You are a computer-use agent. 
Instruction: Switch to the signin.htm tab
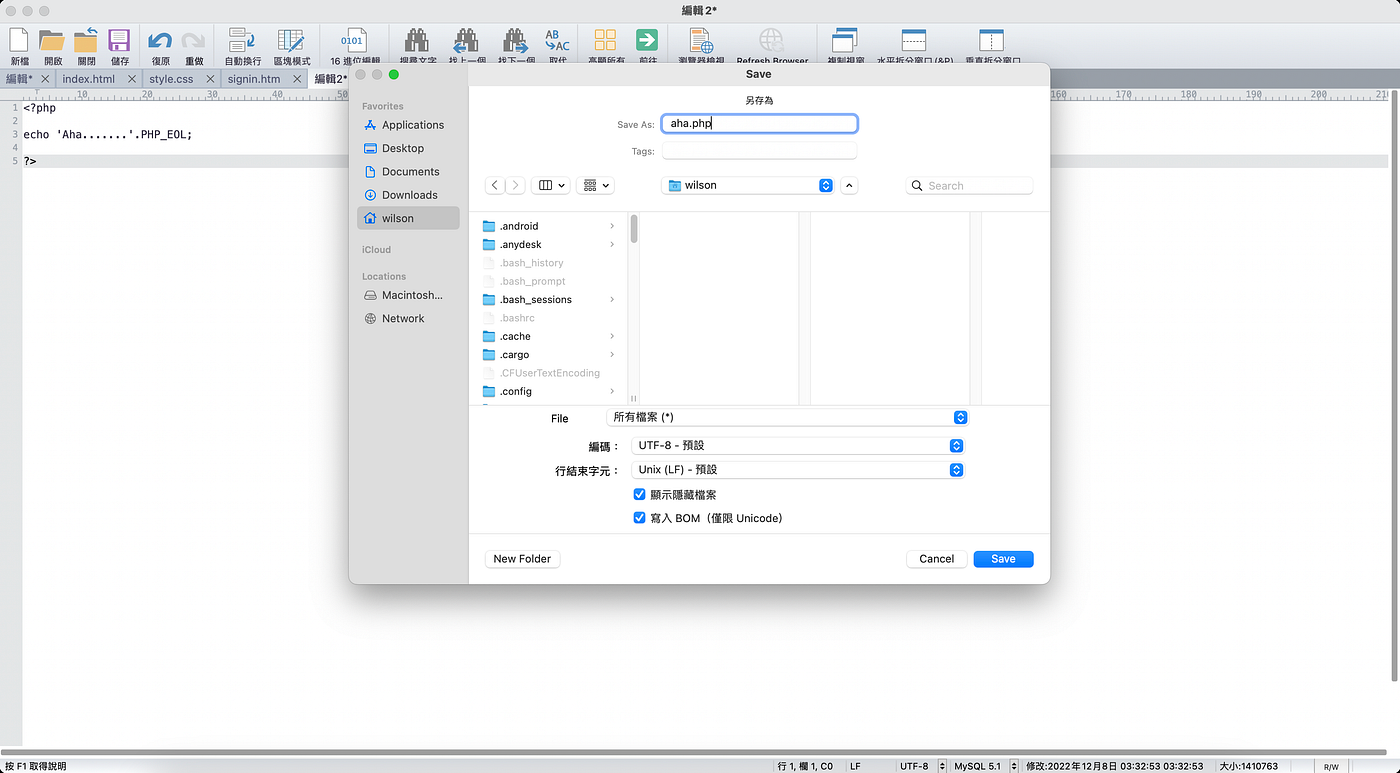click(254, 78)
